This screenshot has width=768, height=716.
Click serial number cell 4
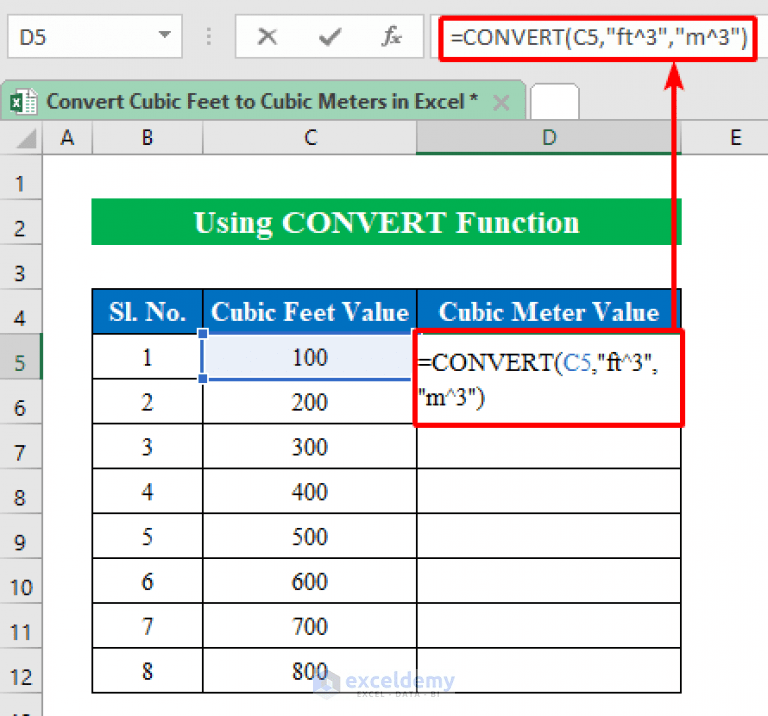(x=147, y=492)
